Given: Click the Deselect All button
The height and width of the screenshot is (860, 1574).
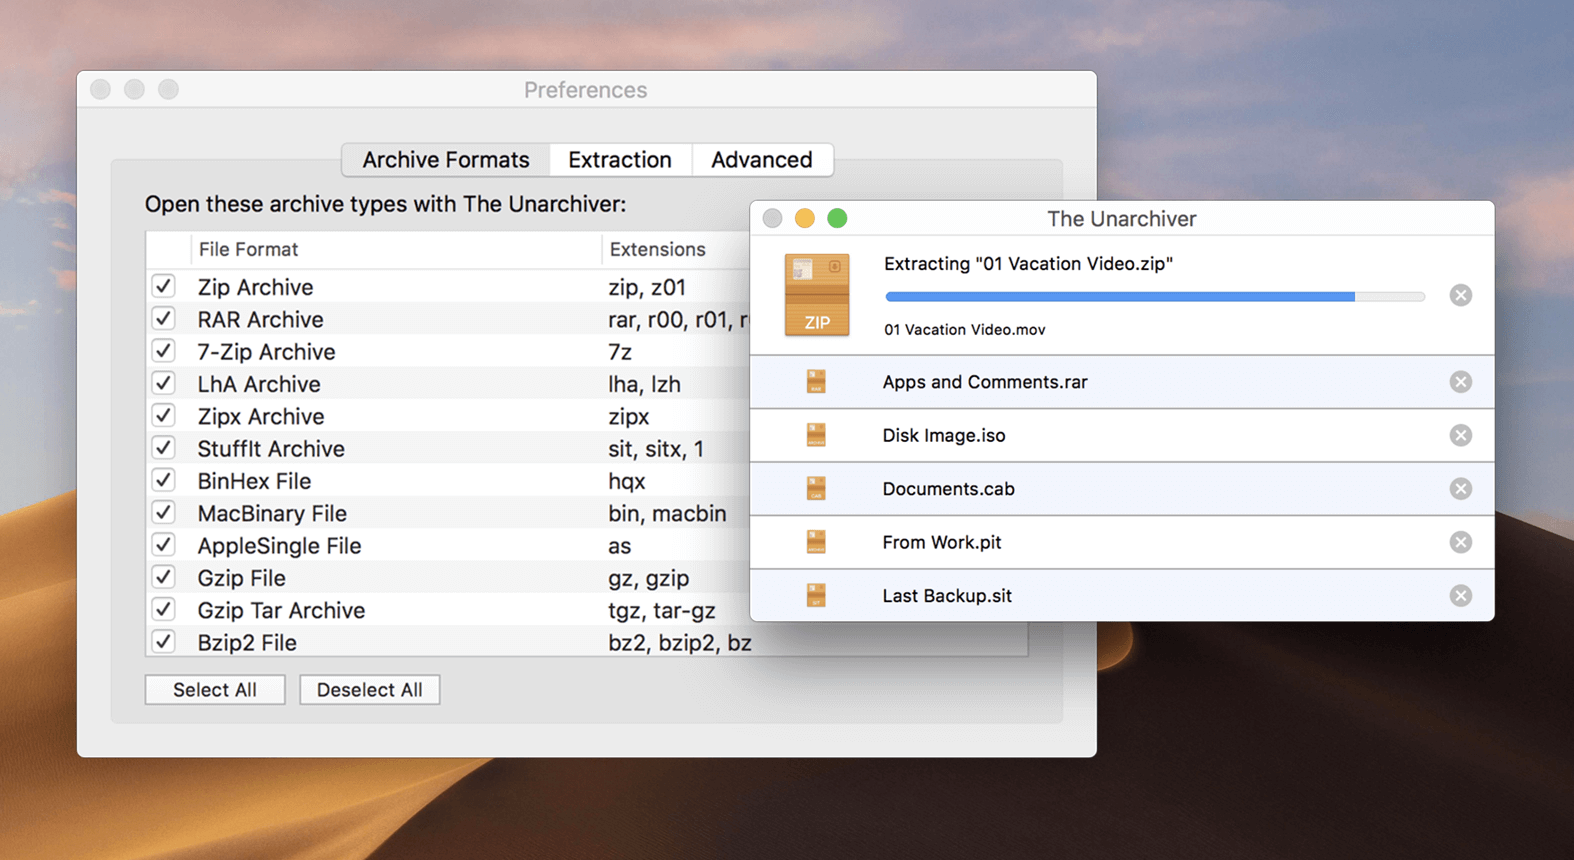Looking at the screenshot, I should (x=370, y=690).
